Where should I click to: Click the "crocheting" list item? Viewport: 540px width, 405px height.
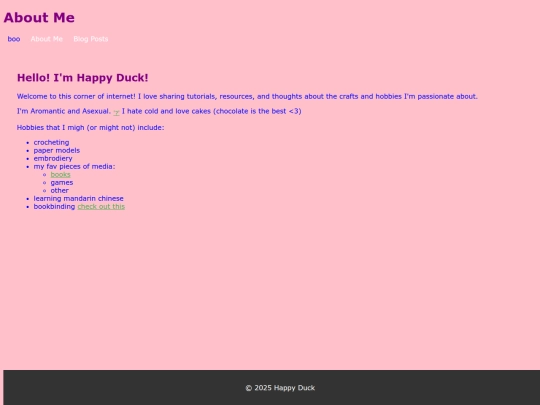coord(51,143)
